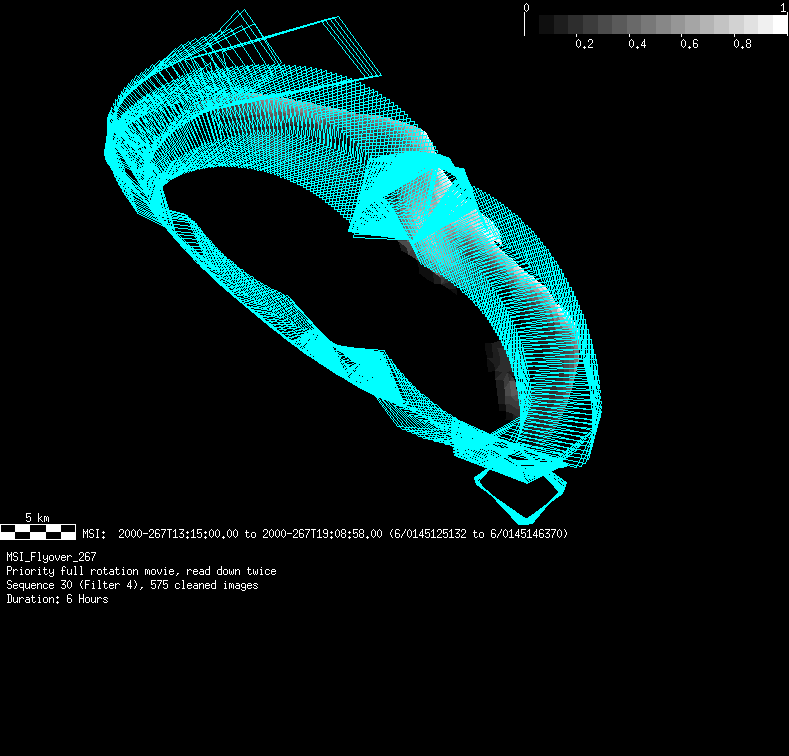Click the grayscale bar near the 0.8 mark

point(736,24)
